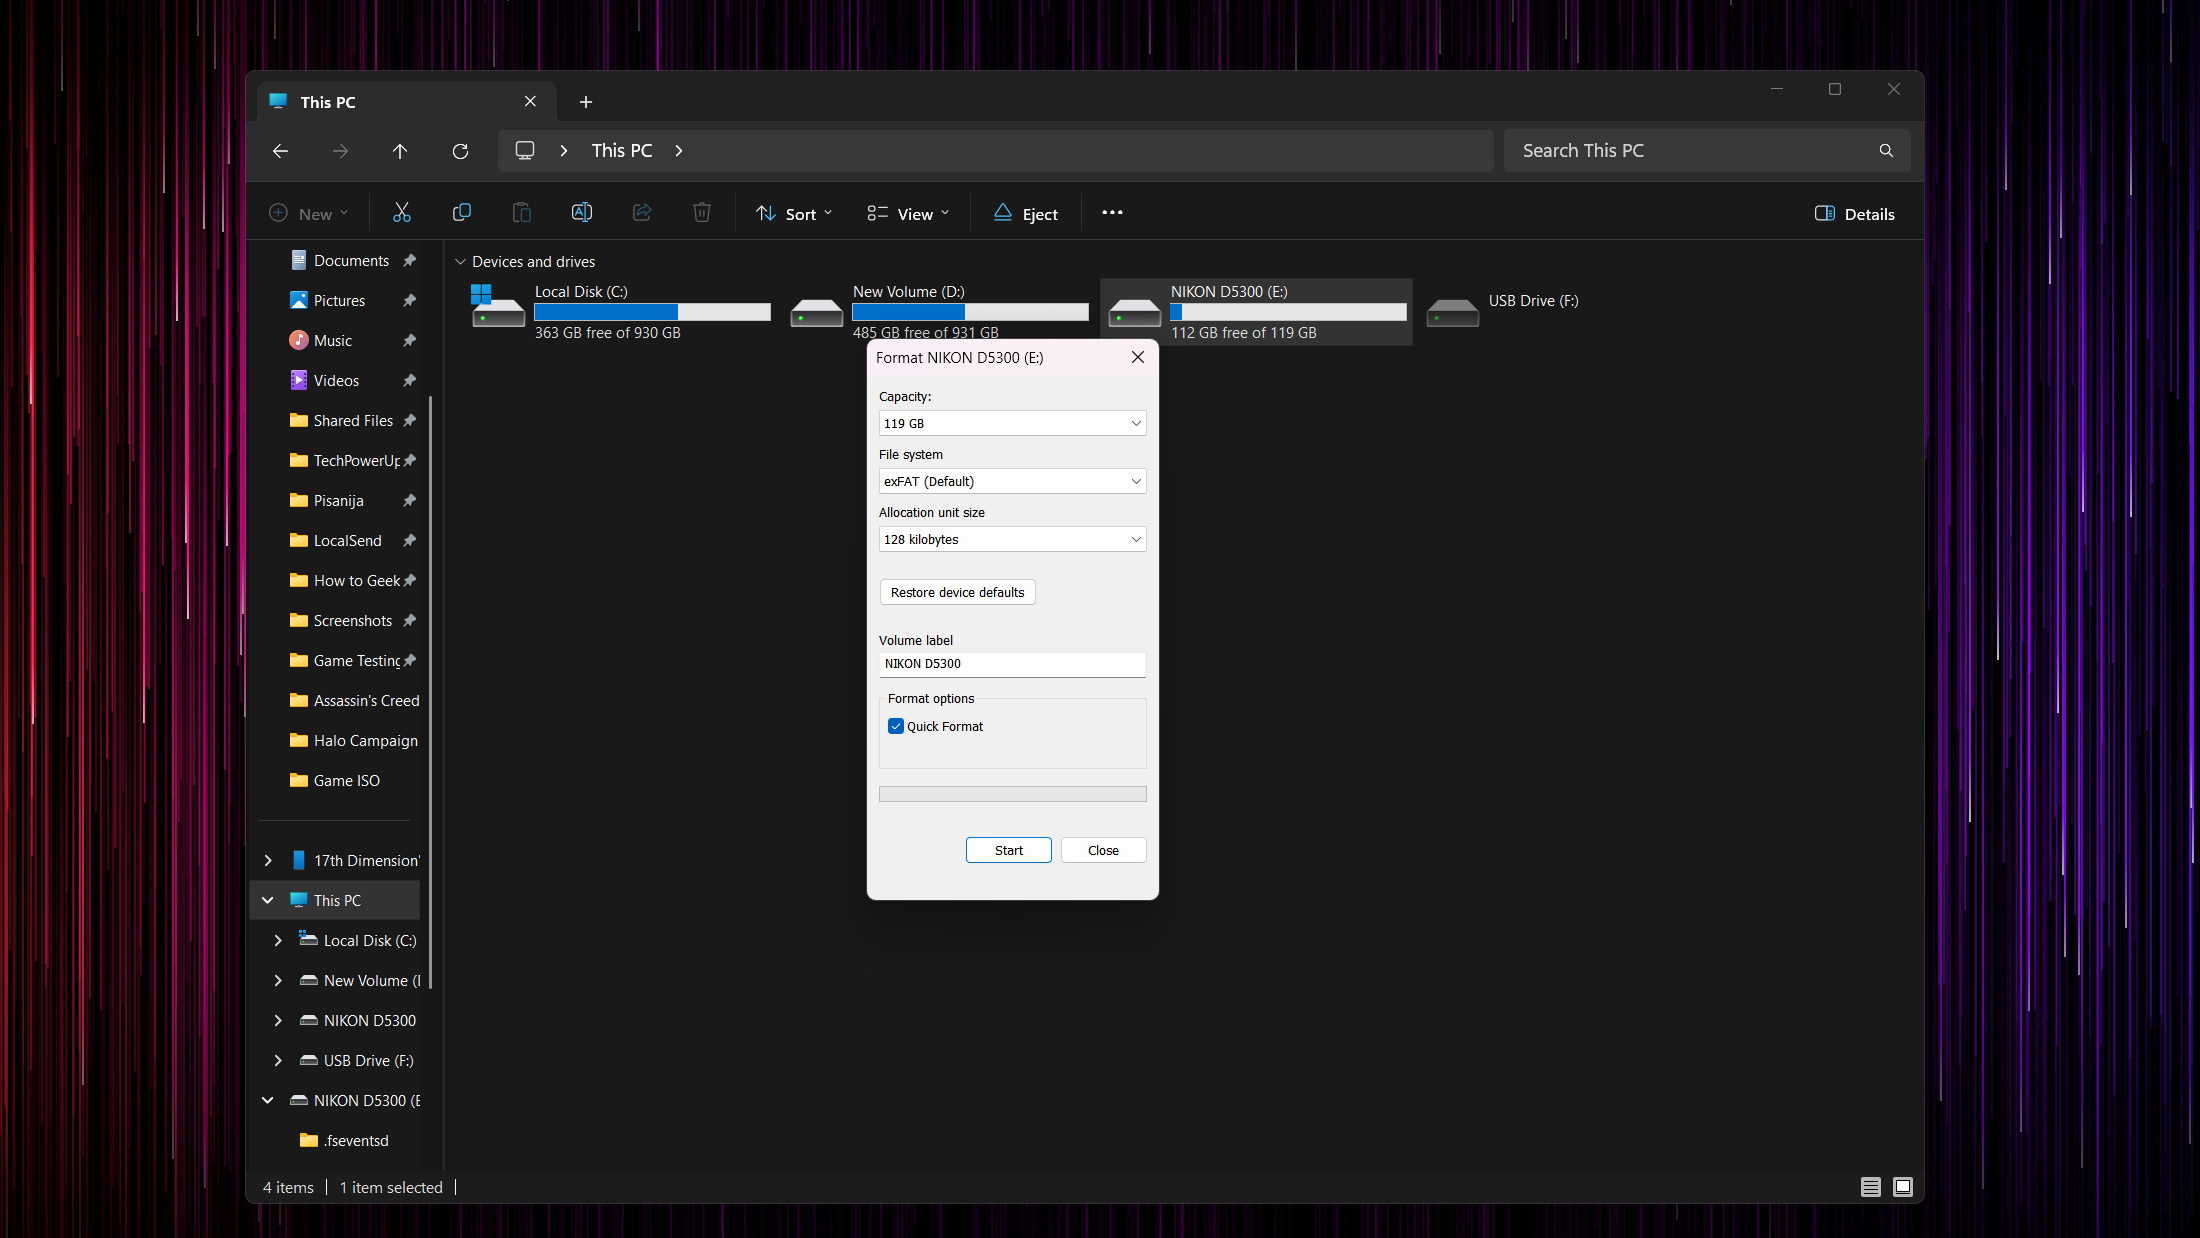The height and width of the screenshot is (1238, 2200).
Task: Start formatting the NIKON D5300 drive
Action: point(1008,850)
